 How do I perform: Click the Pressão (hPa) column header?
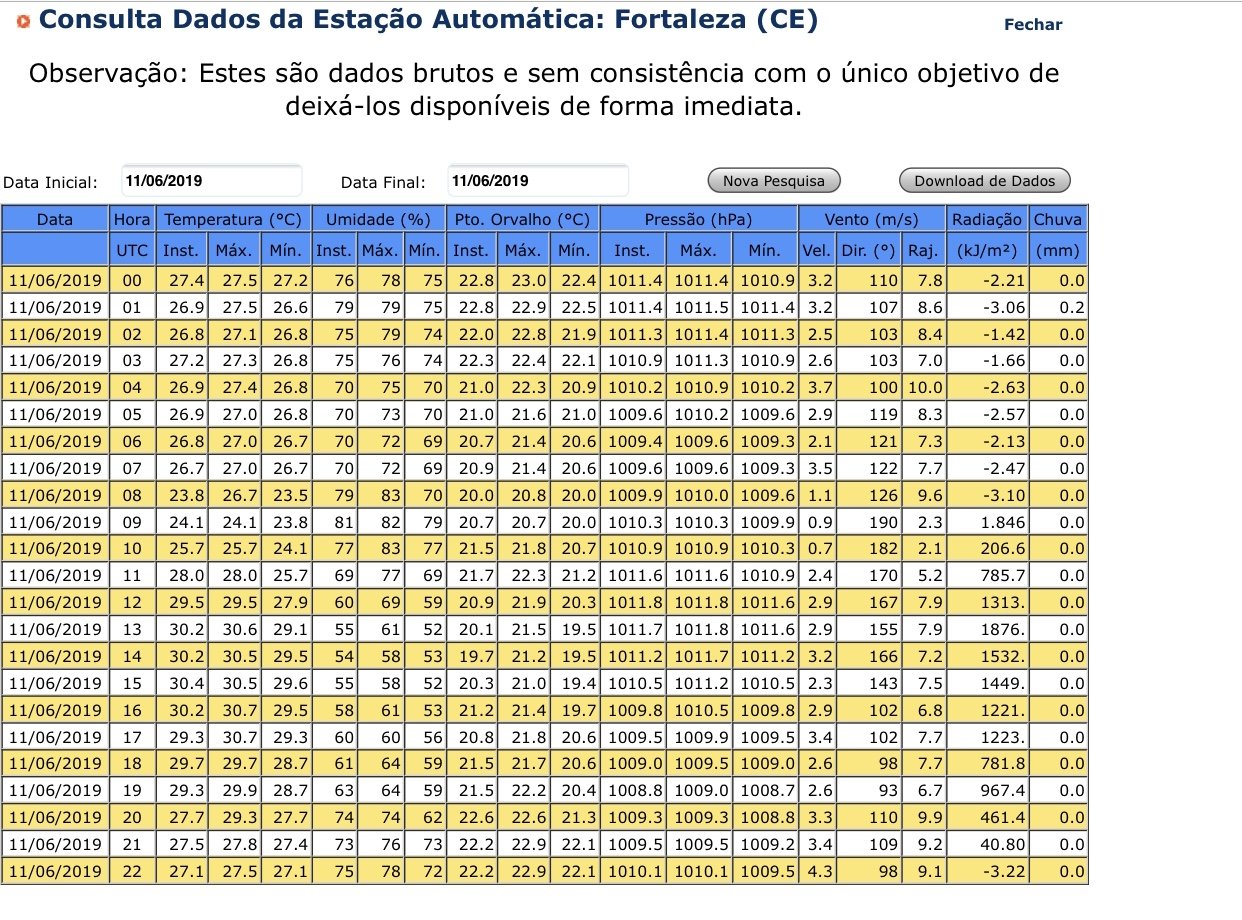699,219
